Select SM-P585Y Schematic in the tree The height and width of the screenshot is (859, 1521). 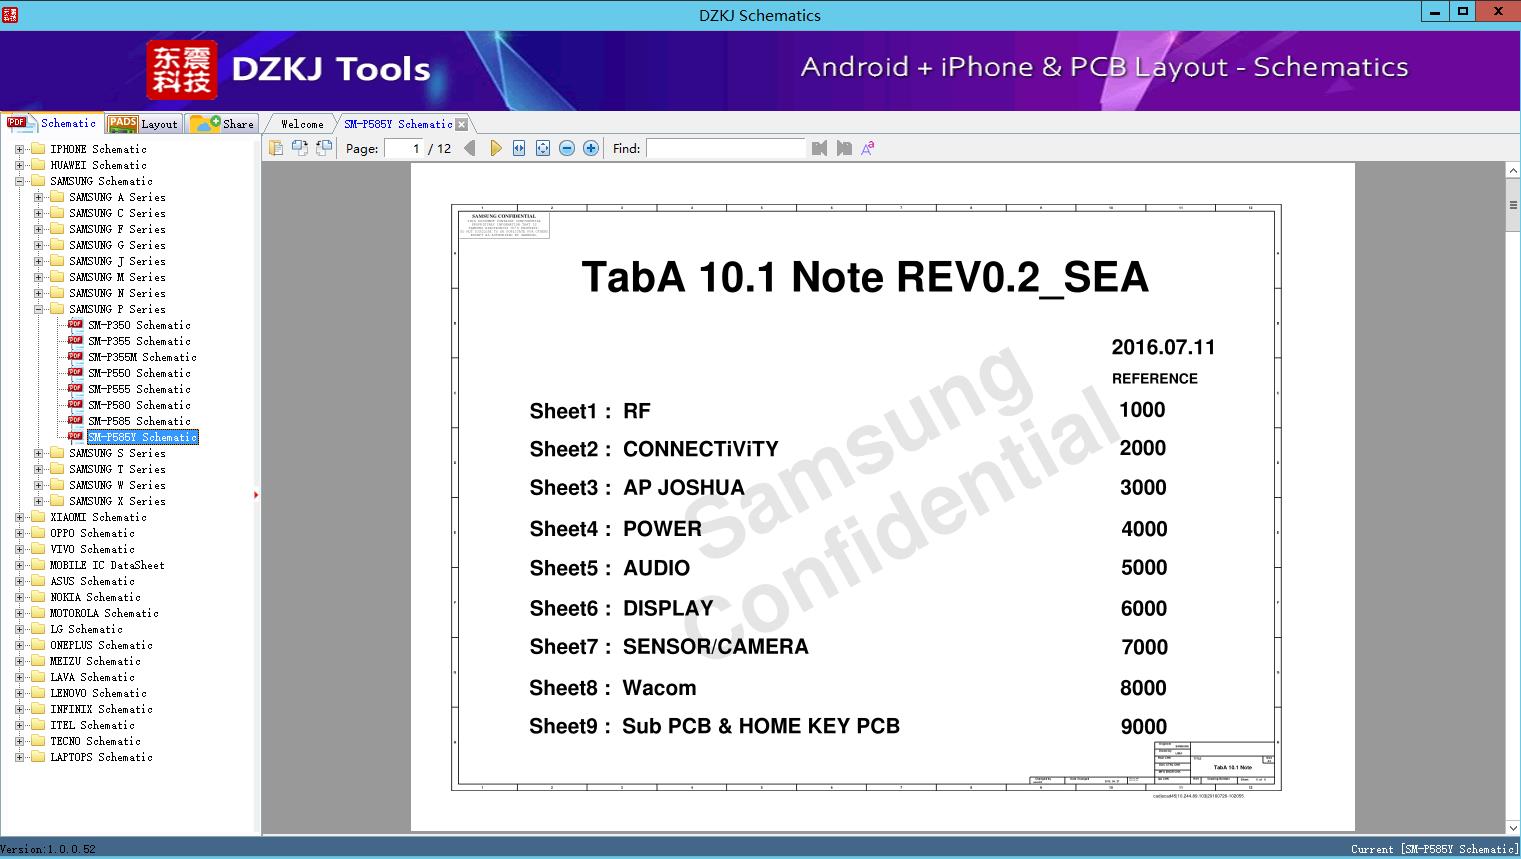pyautogui.click(x=143, y=437)
